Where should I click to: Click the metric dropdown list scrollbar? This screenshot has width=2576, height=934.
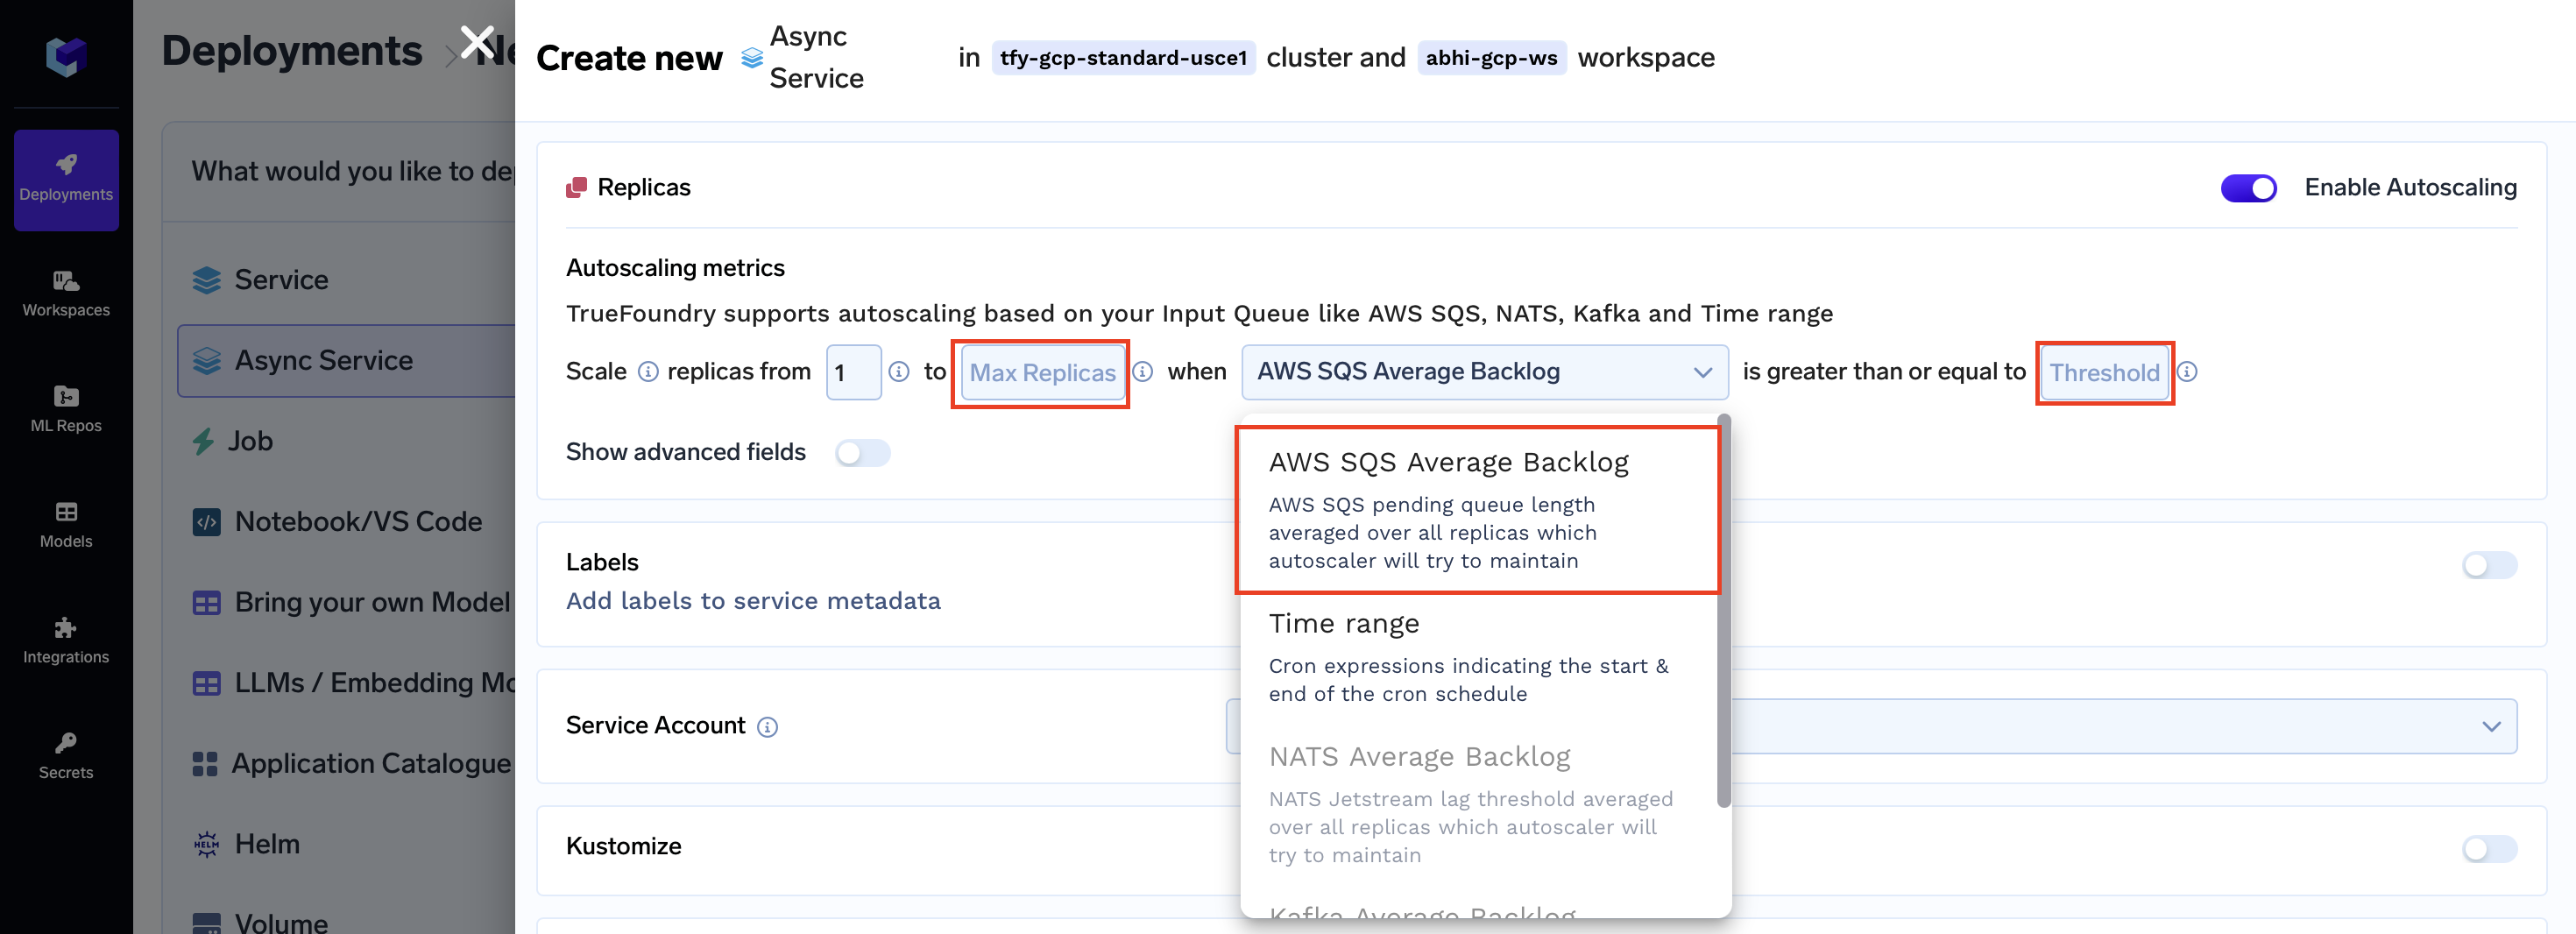(1723, 612)
